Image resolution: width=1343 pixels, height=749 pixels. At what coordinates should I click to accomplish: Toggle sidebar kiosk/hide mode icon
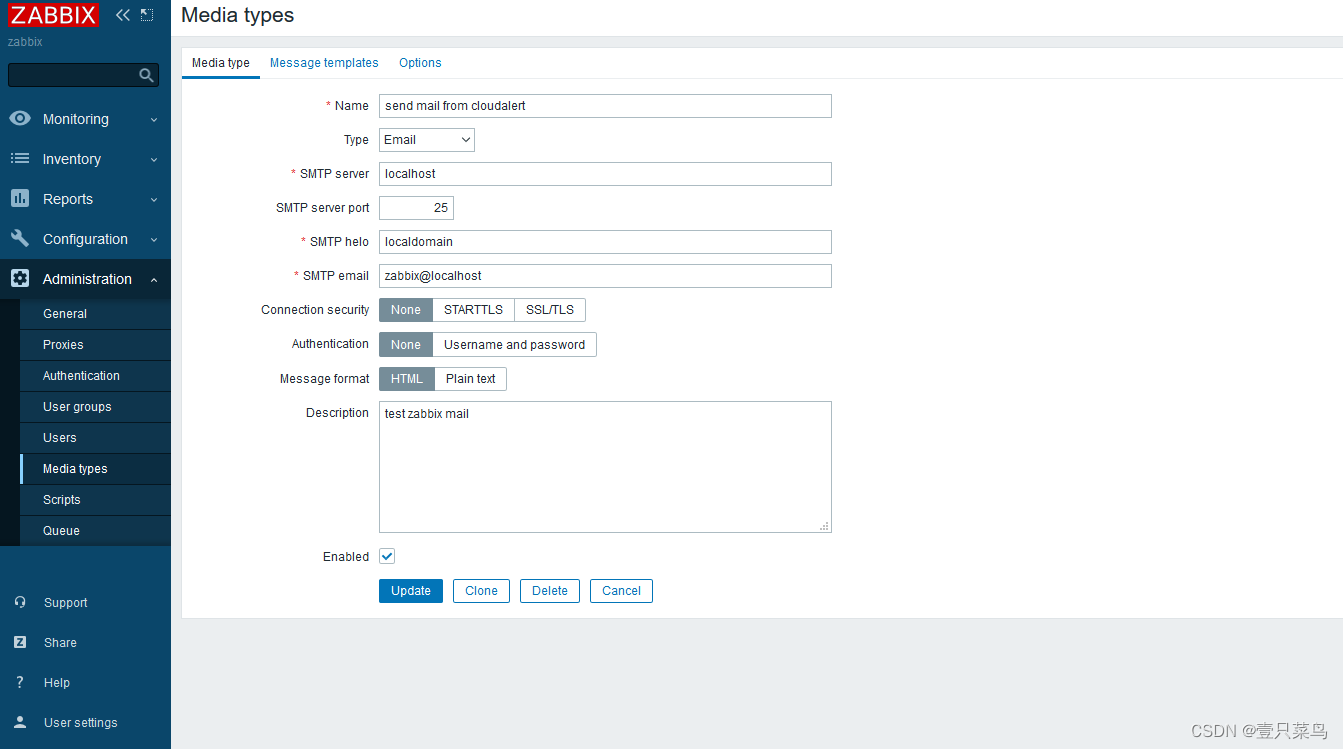[147, 15]
